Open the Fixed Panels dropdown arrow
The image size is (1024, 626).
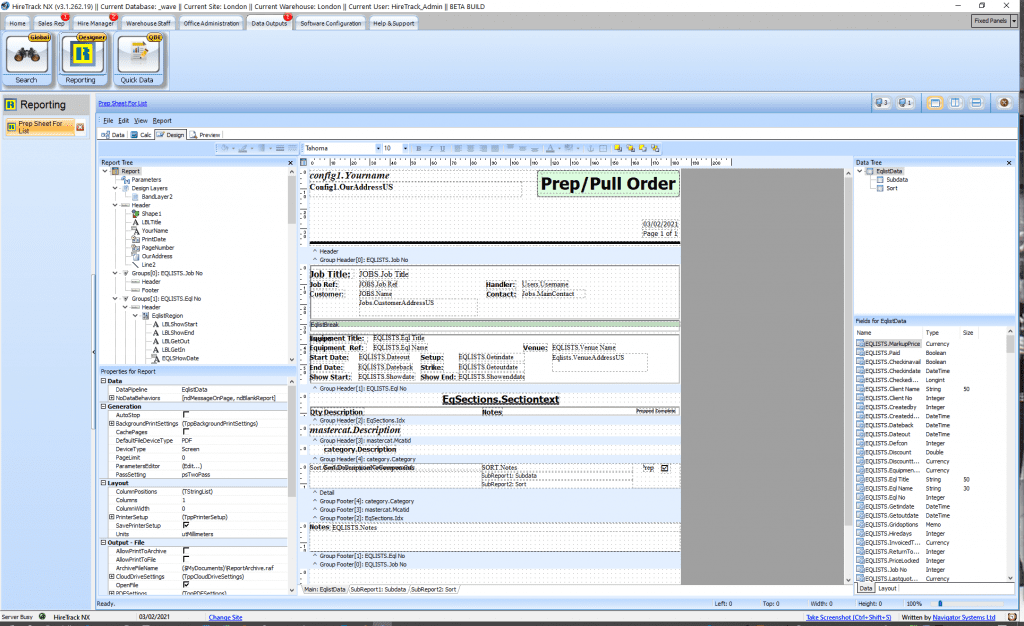[1014, 21]
